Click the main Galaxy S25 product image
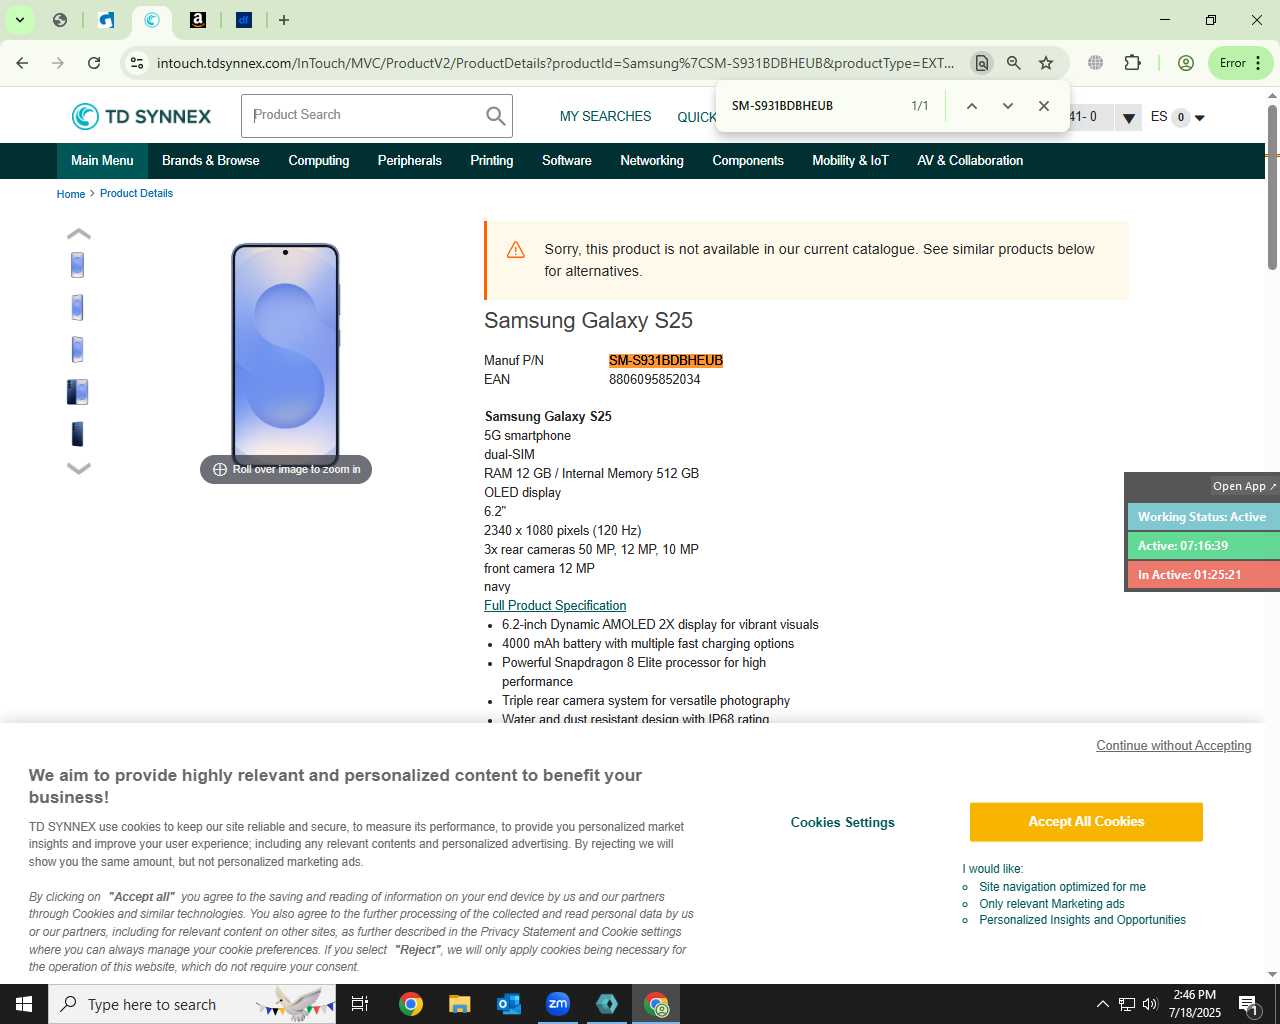Viewport: 1280px width, 1024px height. point(286,354)
